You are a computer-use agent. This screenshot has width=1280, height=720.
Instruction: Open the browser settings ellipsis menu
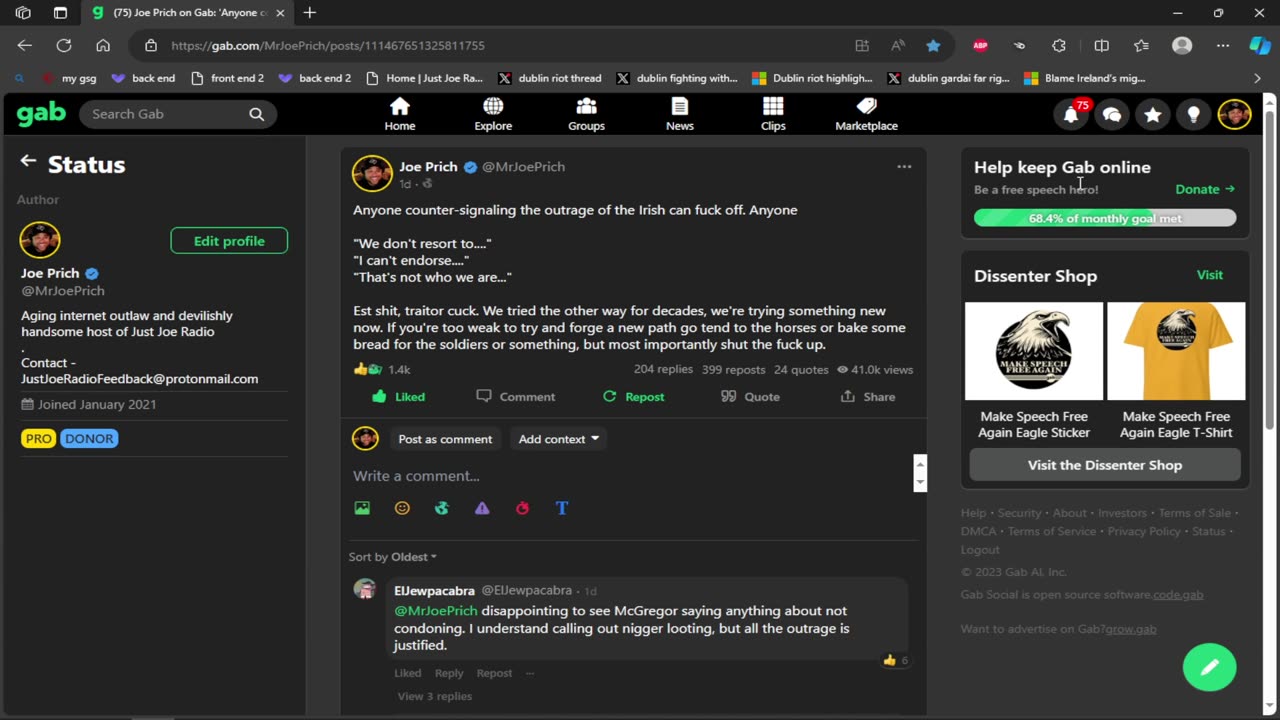pos(1223,45)
